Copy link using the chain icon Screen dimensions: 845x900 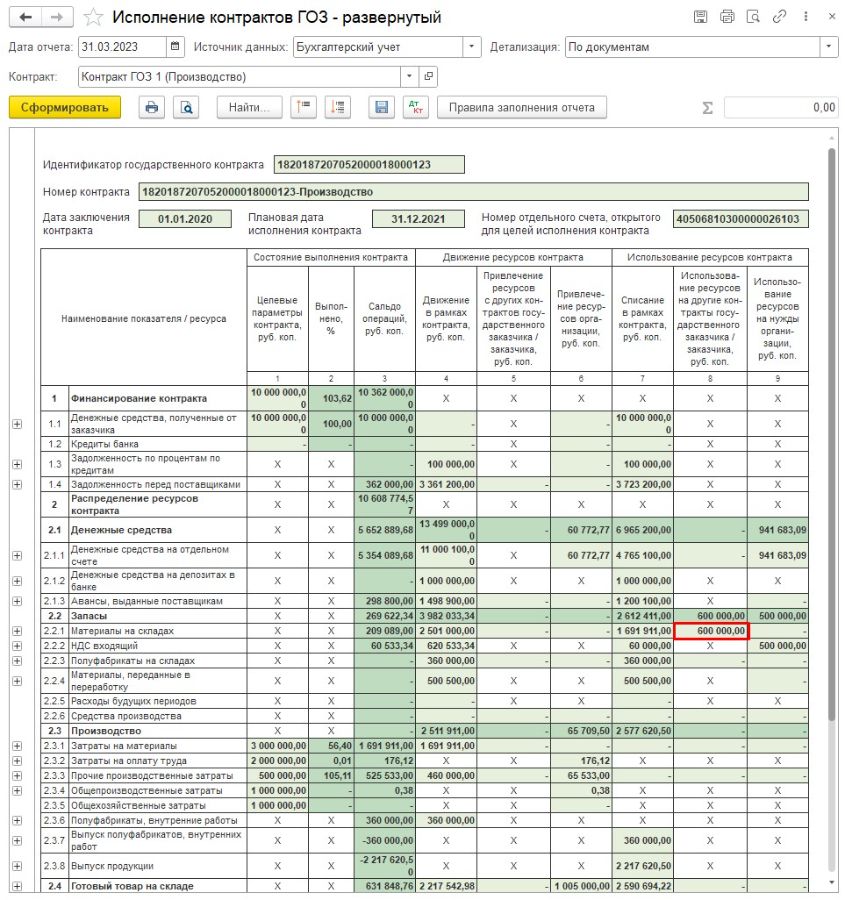click(779, 17)
